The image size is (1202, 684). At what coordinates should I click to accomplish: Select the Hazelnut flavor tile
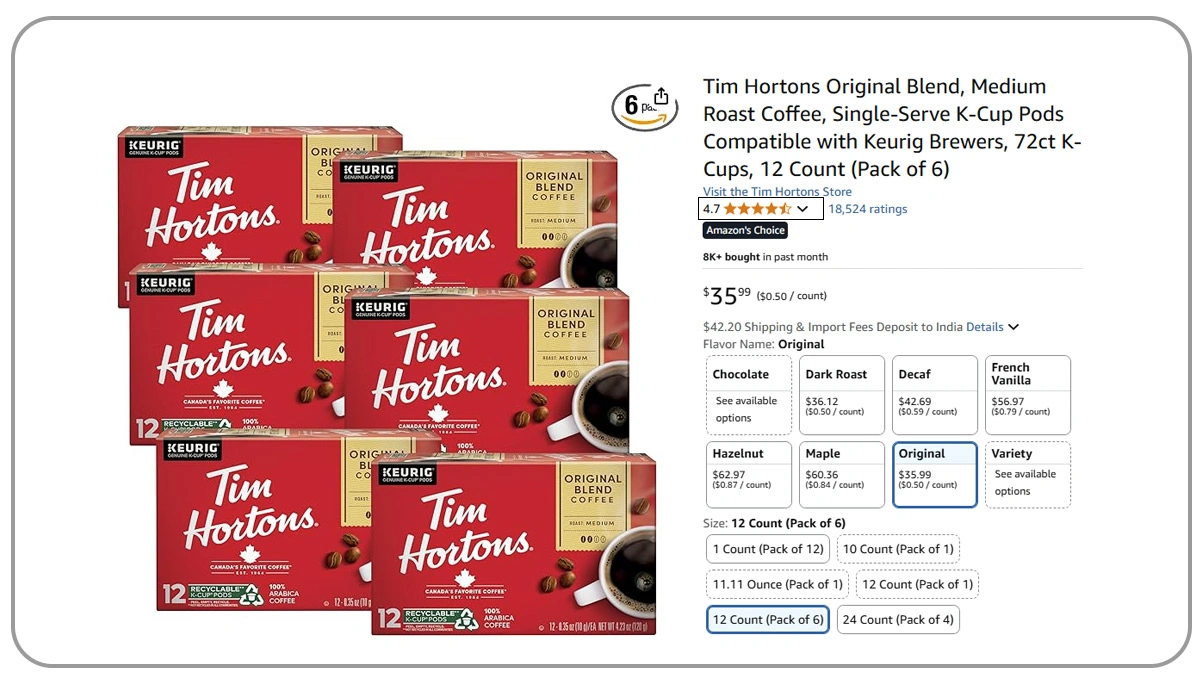(x=749, y=475)
